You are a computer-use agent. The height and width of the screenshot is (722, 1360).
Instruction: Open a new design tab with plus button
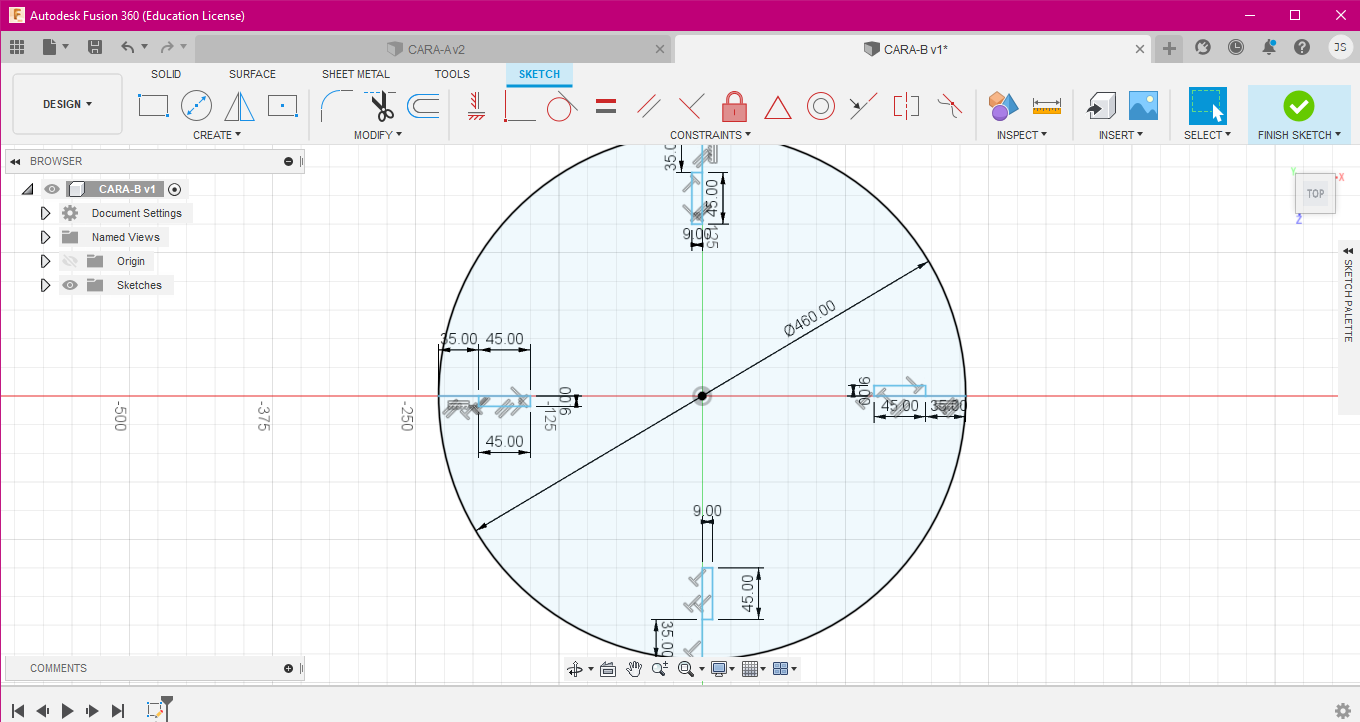pyautogui.click(x=1169, y=48)
